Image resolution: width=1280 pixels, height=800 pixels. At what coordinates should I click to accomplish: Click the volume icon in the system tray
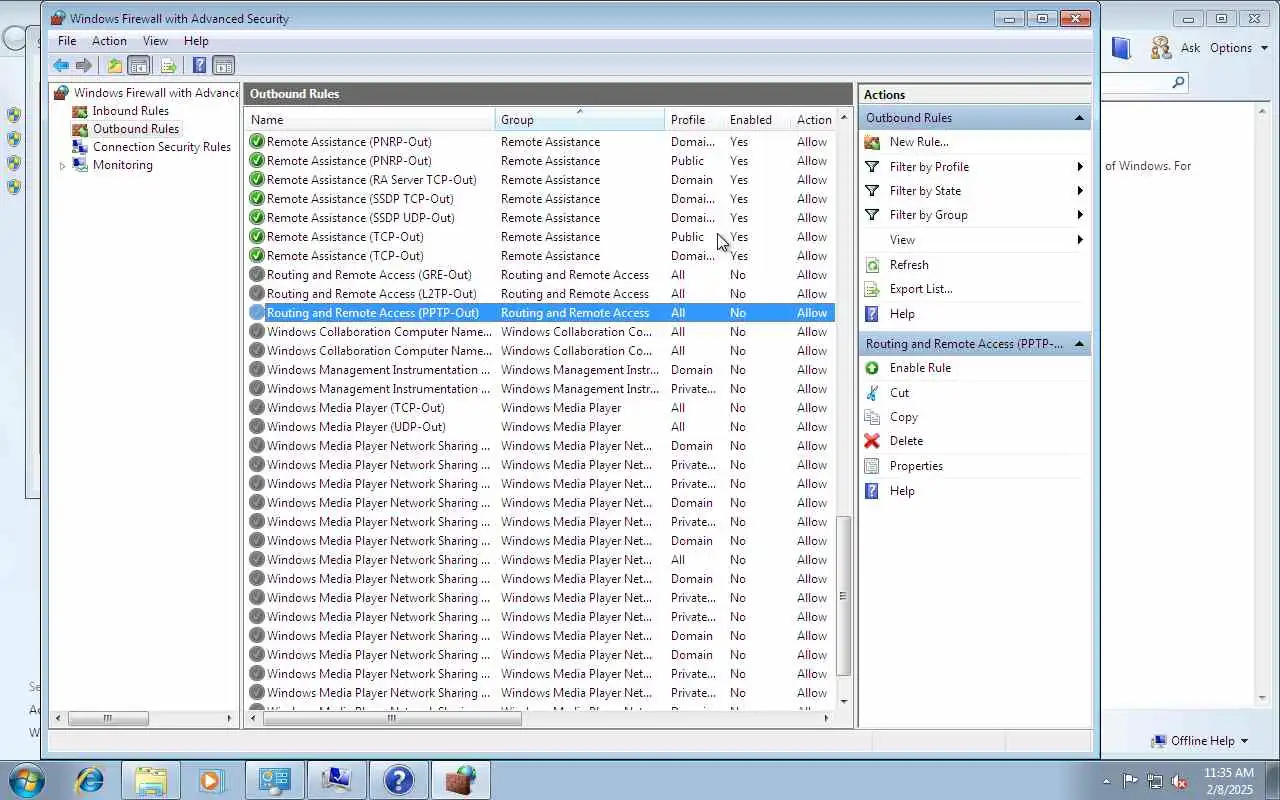click(x=1180, y=781)
